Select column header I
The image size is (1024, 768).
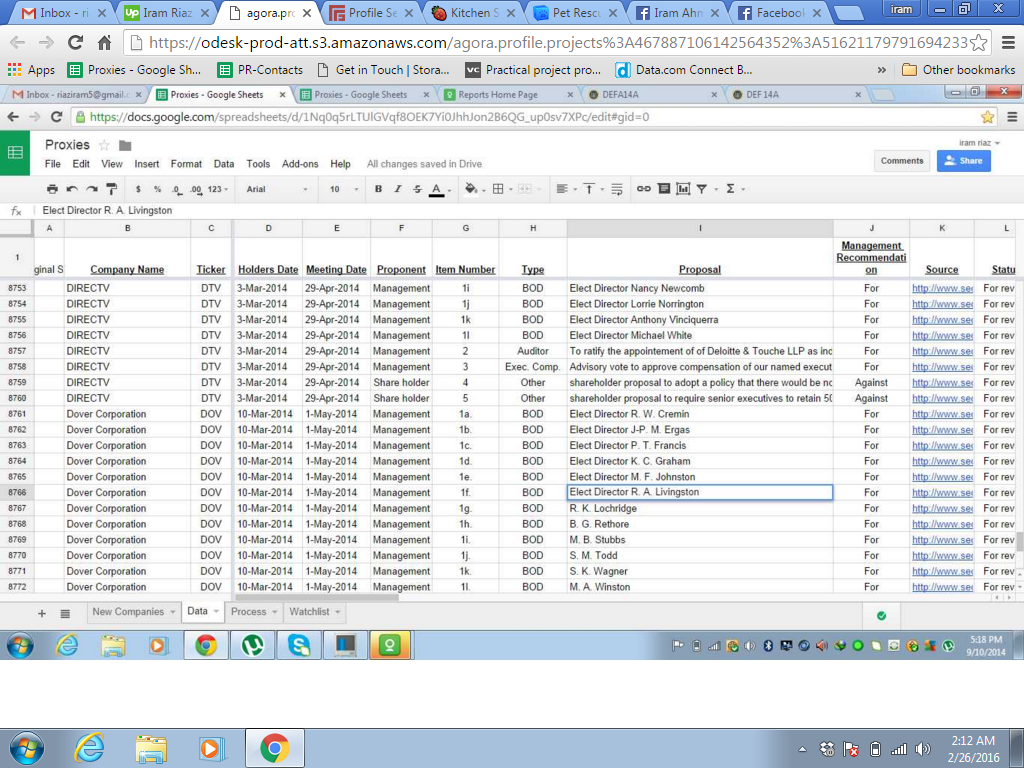pyautogui.click(x=700, y=228)
